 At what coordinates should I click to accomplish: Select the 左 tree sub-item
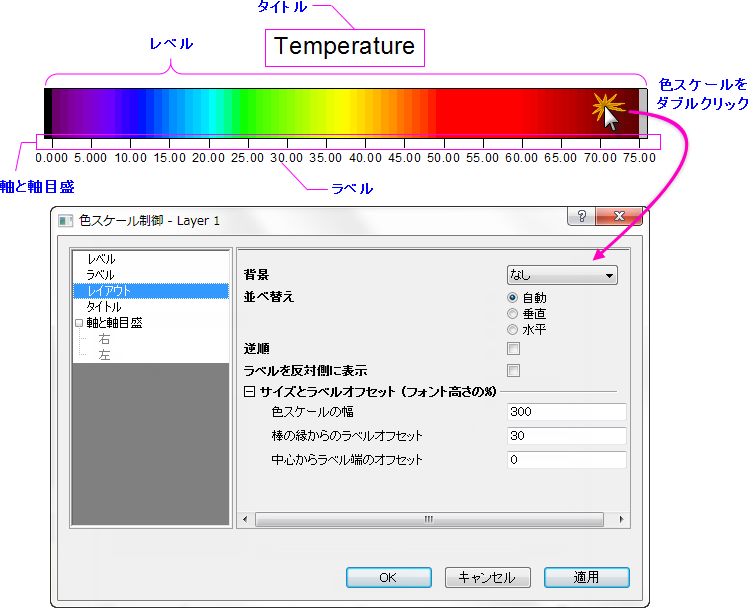click(x=104, y=355)
